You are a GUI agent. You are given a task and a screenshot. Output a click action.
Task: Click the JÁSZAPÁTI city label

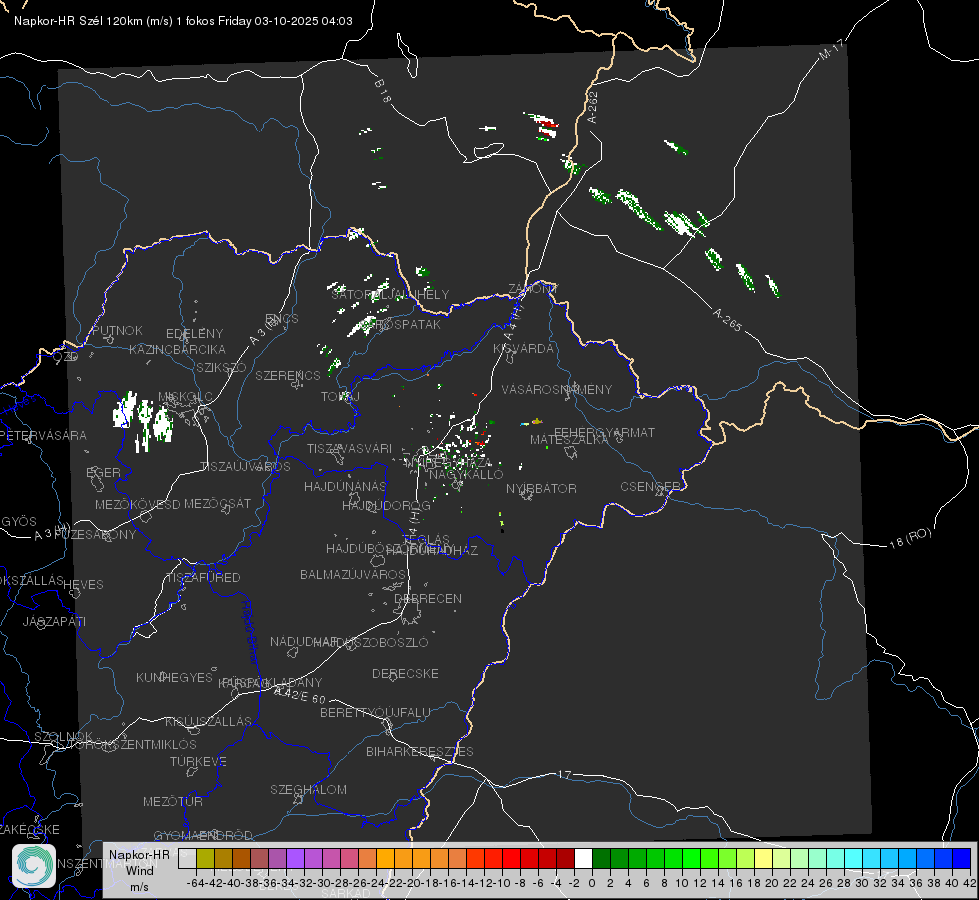[54, 621]
